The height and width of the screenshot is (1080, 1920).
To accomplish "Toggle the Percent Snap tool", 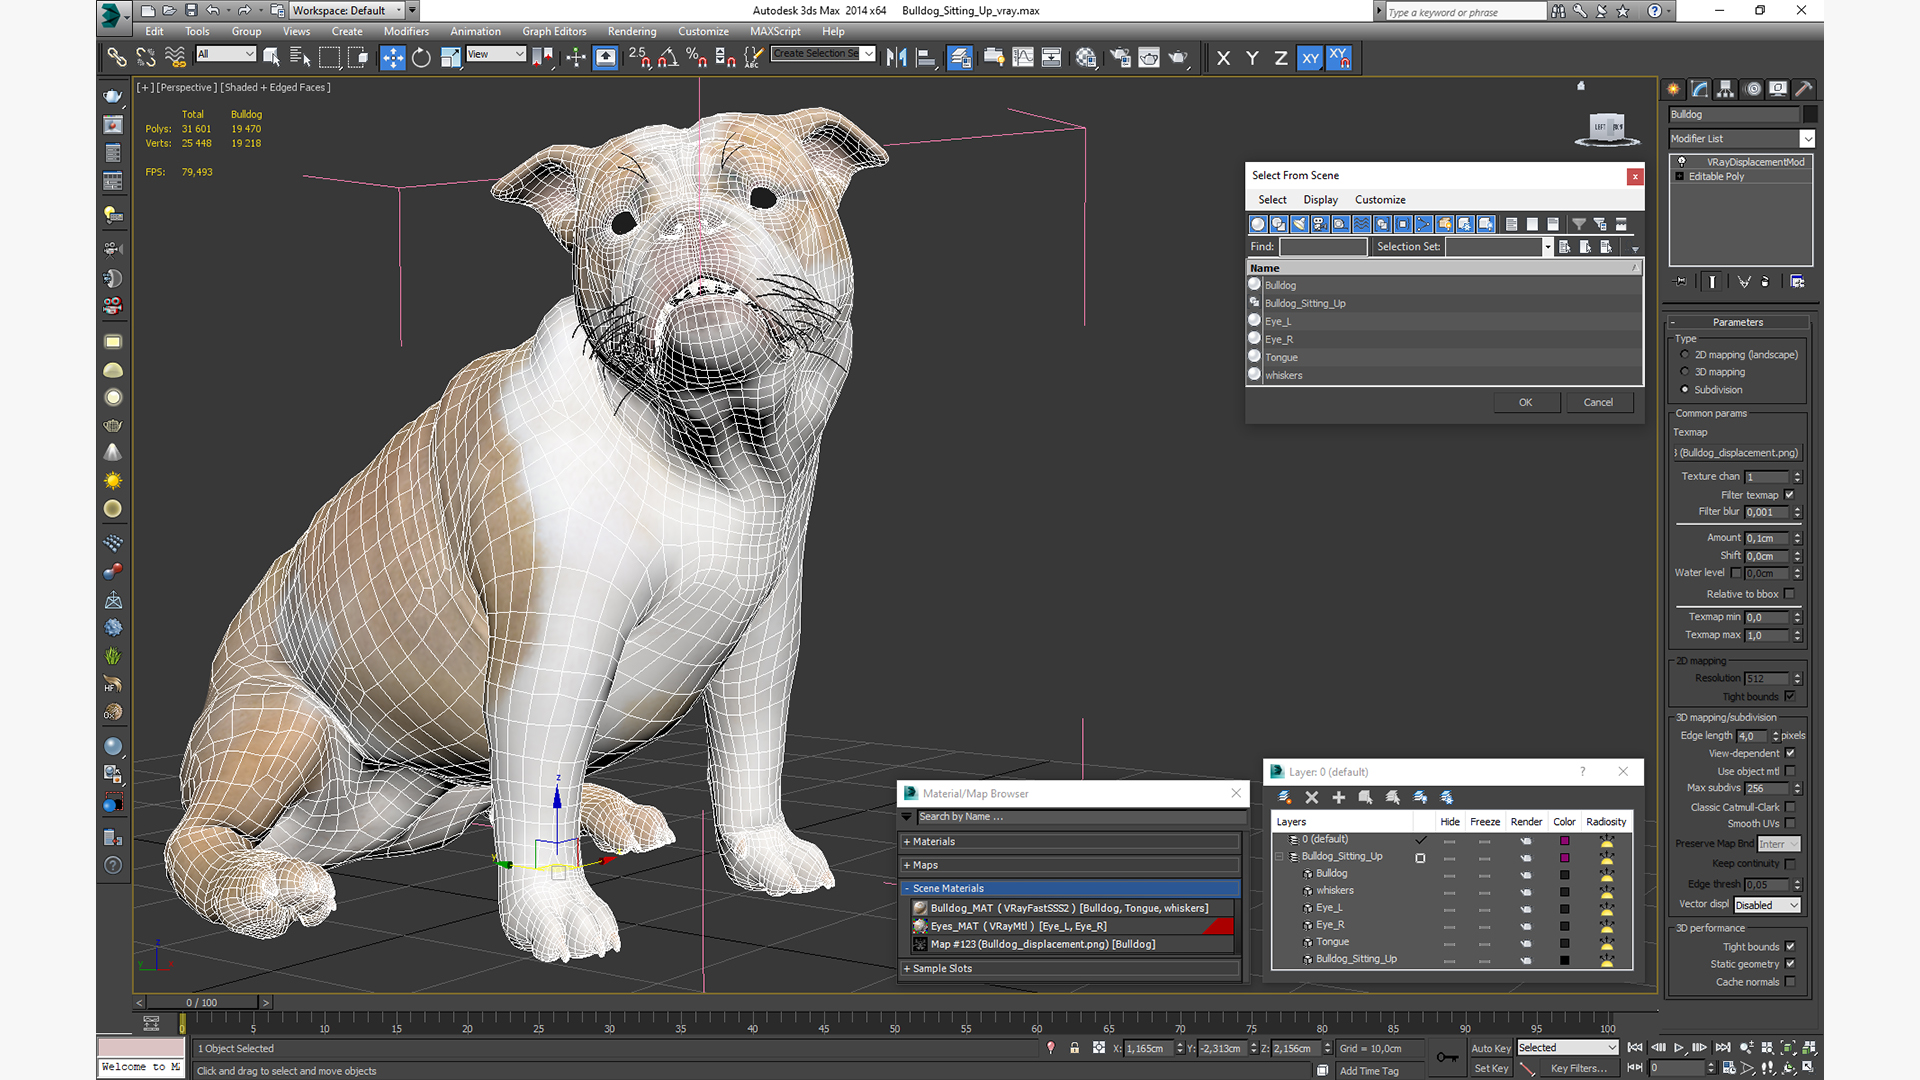I will click(x=697, y=58).
